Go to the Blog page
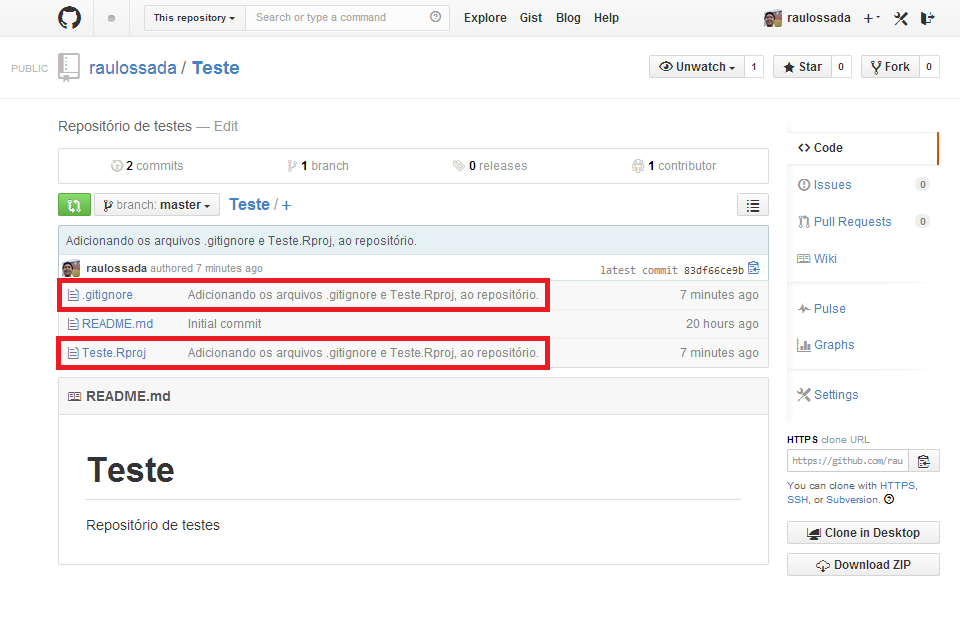This screenshot has height=622, width=960. [x=568, y=18]
